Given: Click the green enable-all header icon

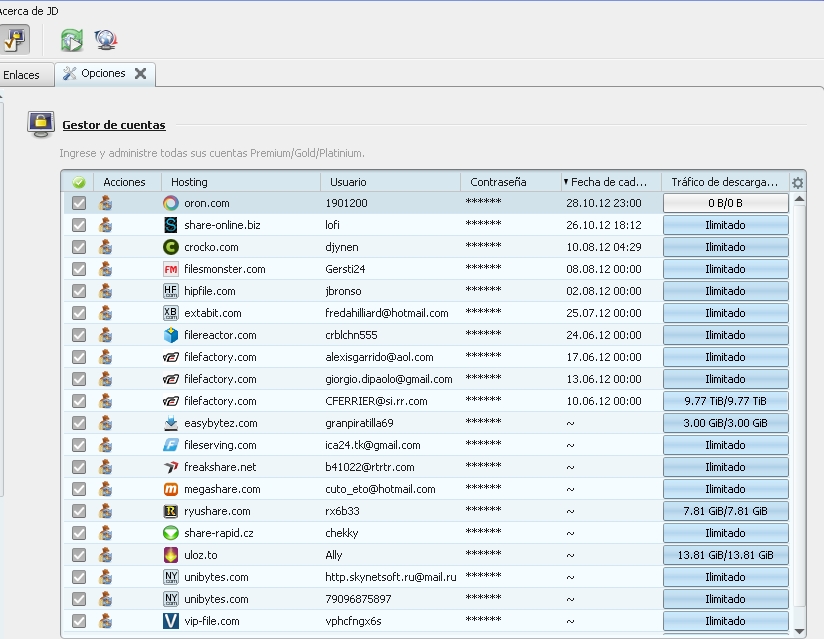Looking at the screenshot, I should [x=79, y=182].
